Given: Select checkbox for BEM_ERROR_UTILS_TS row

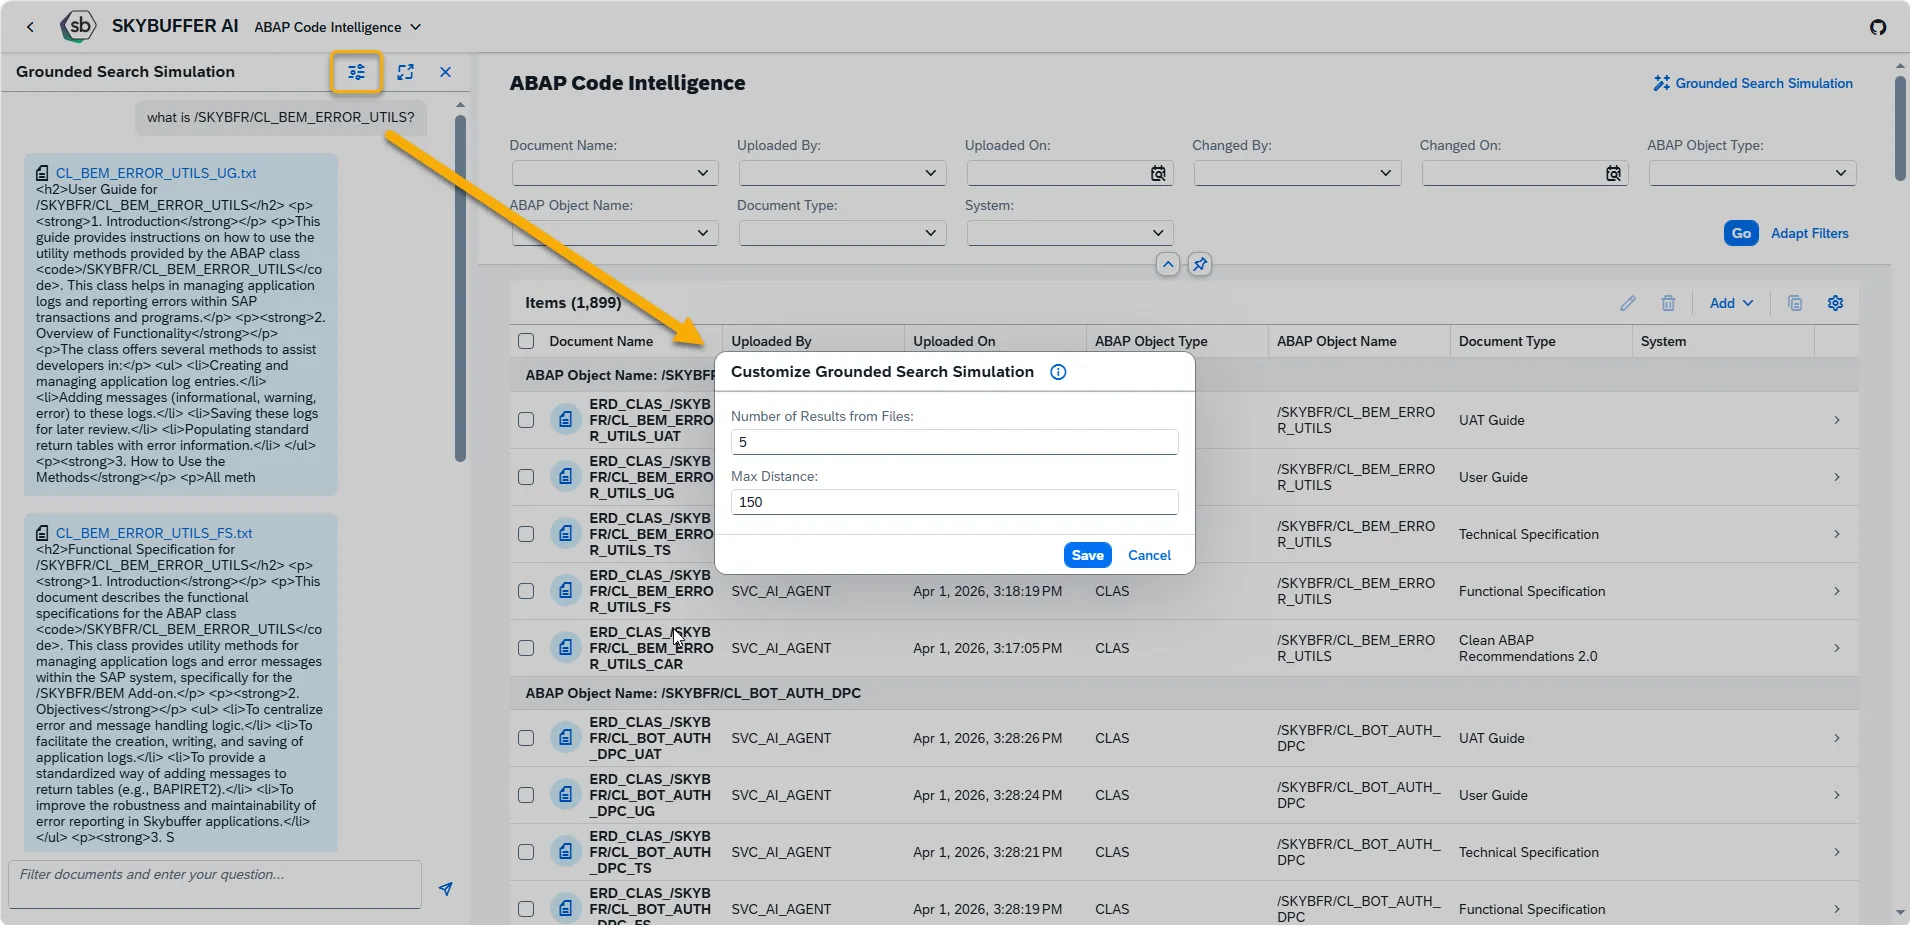Looking at the screenshot, I should coord(526,534).
